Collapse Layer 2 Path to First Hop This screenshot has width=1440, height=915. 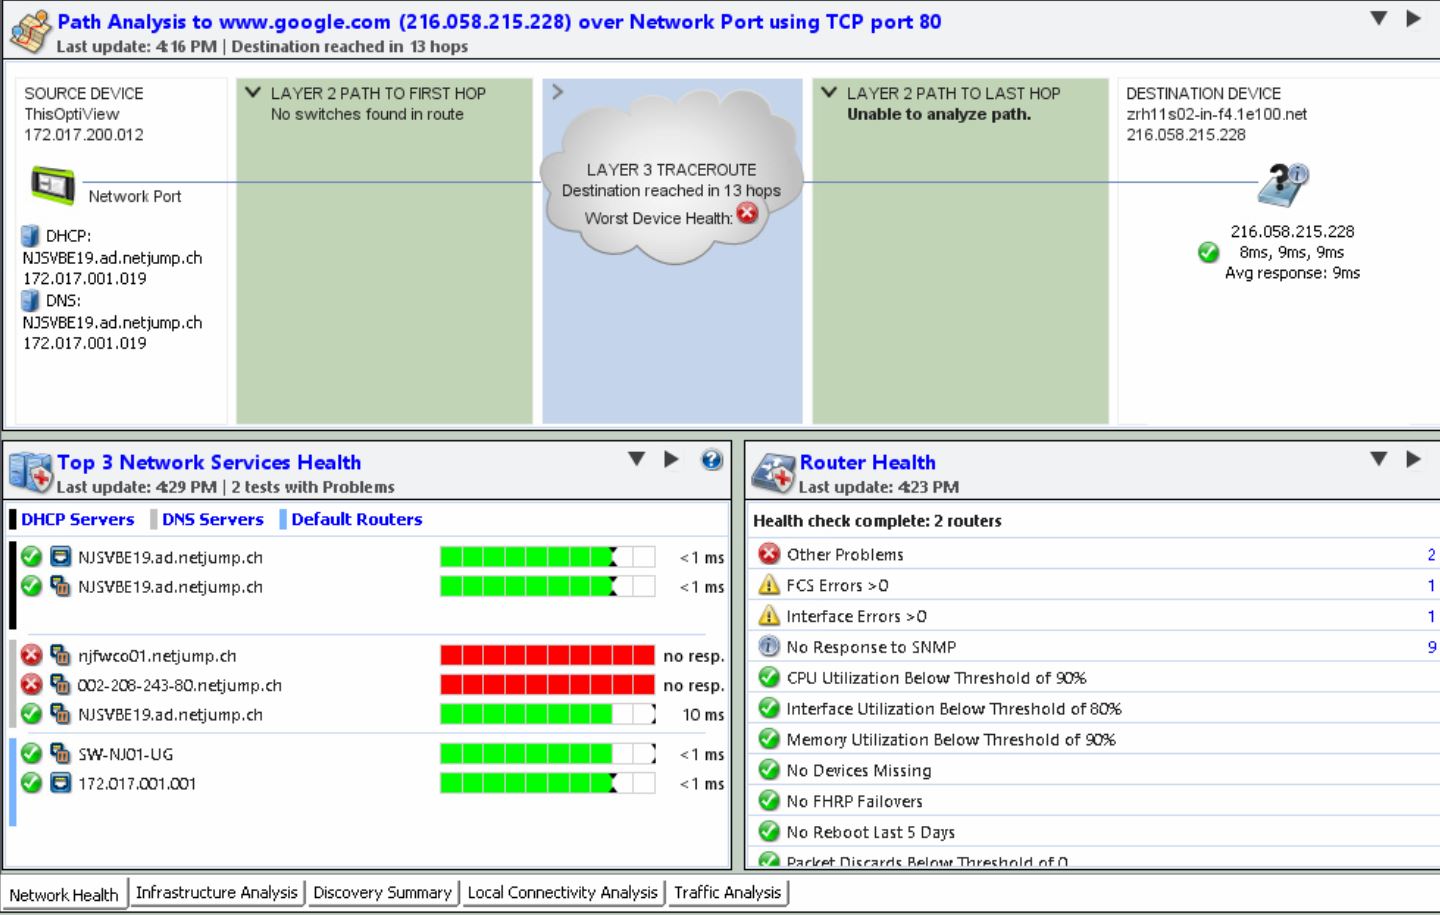[253, 93]
